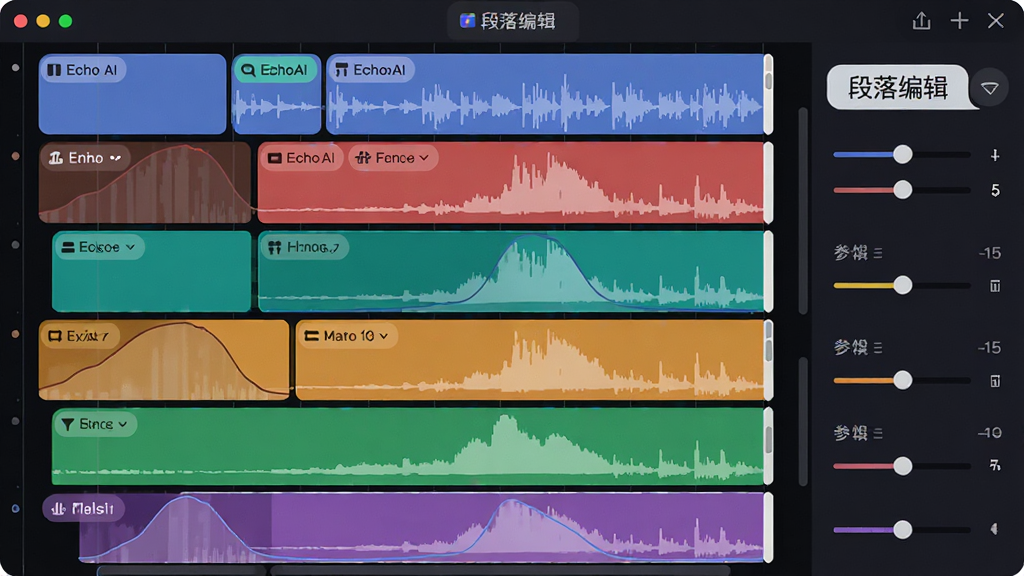Toggle the dot beside the brown Enho track
Image resolution: width=1024 pixels, height=576 pixels.
point(16,156)
